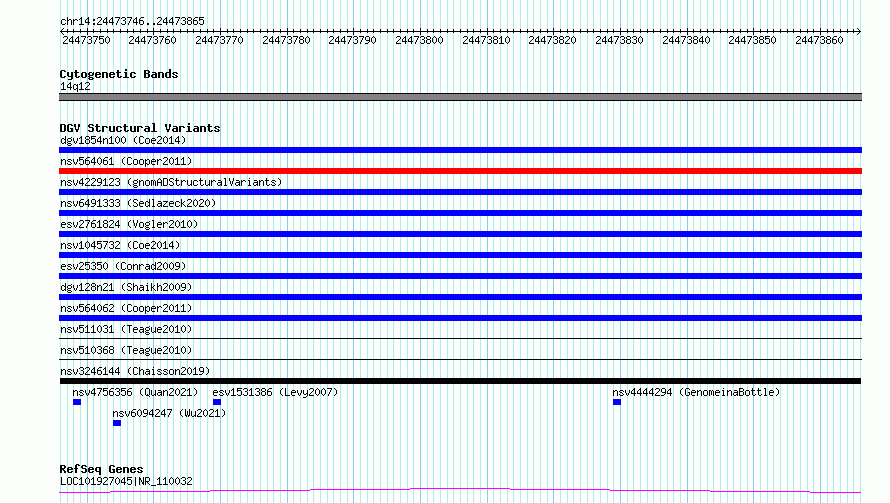This screenshot has height=503, width=890.
Task: Click the dgv1854n100 (Coe2014) label
Action: coord(123,140)
